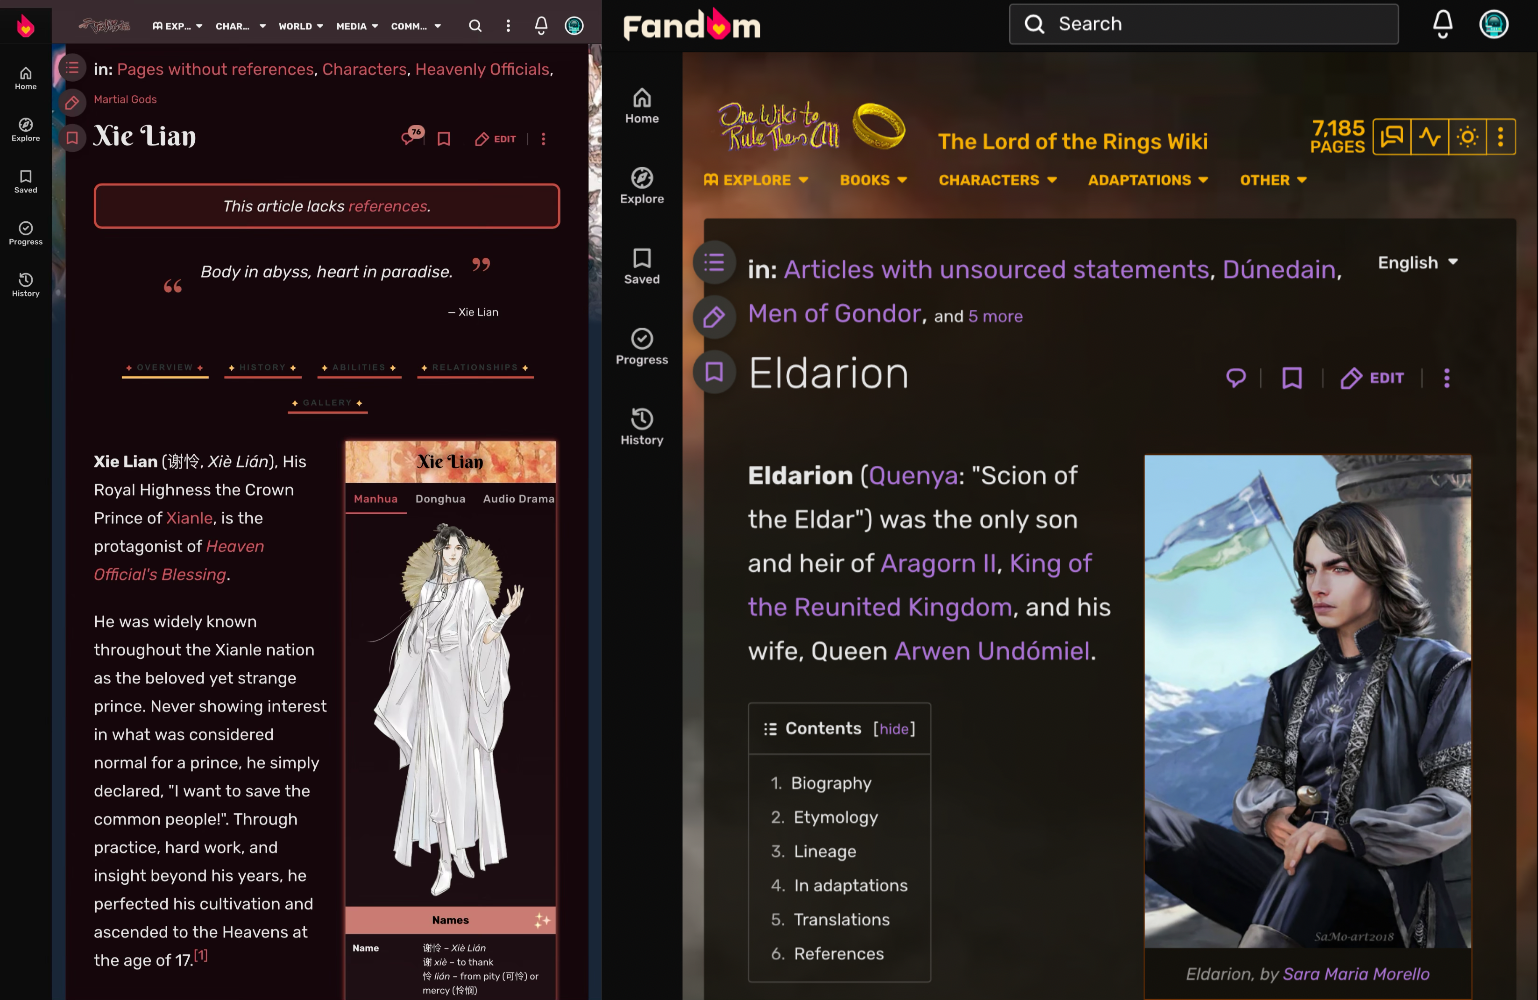Viewport: 1538px width, 1000px height.
Task: Open notifications bell in Xie Lian window
Action: 541,26
